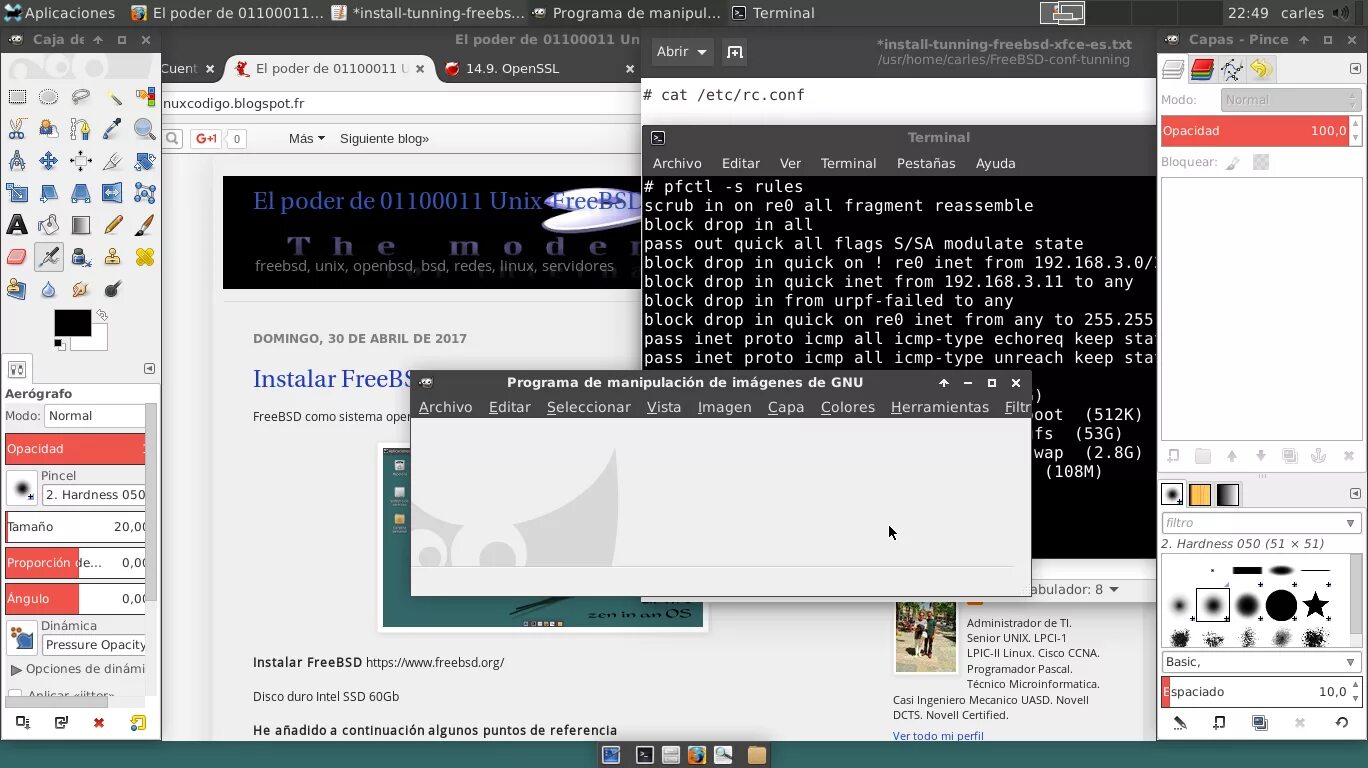
Task: Open the Modo dropdown in tool options
Action: [95, 416]
